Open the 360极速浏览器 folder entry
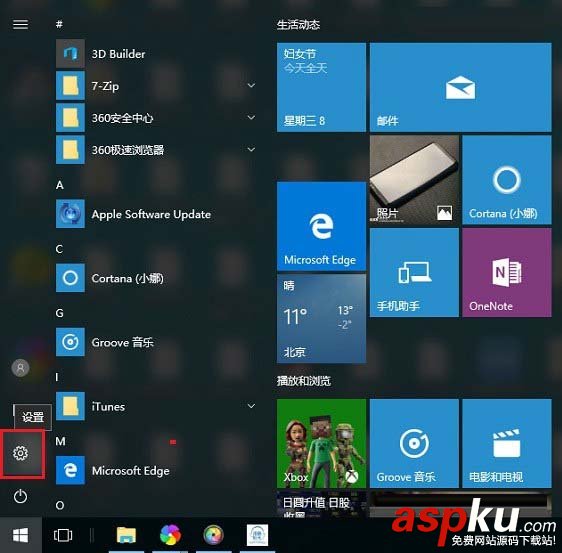562x553 pixels. [x=156, y=150]
